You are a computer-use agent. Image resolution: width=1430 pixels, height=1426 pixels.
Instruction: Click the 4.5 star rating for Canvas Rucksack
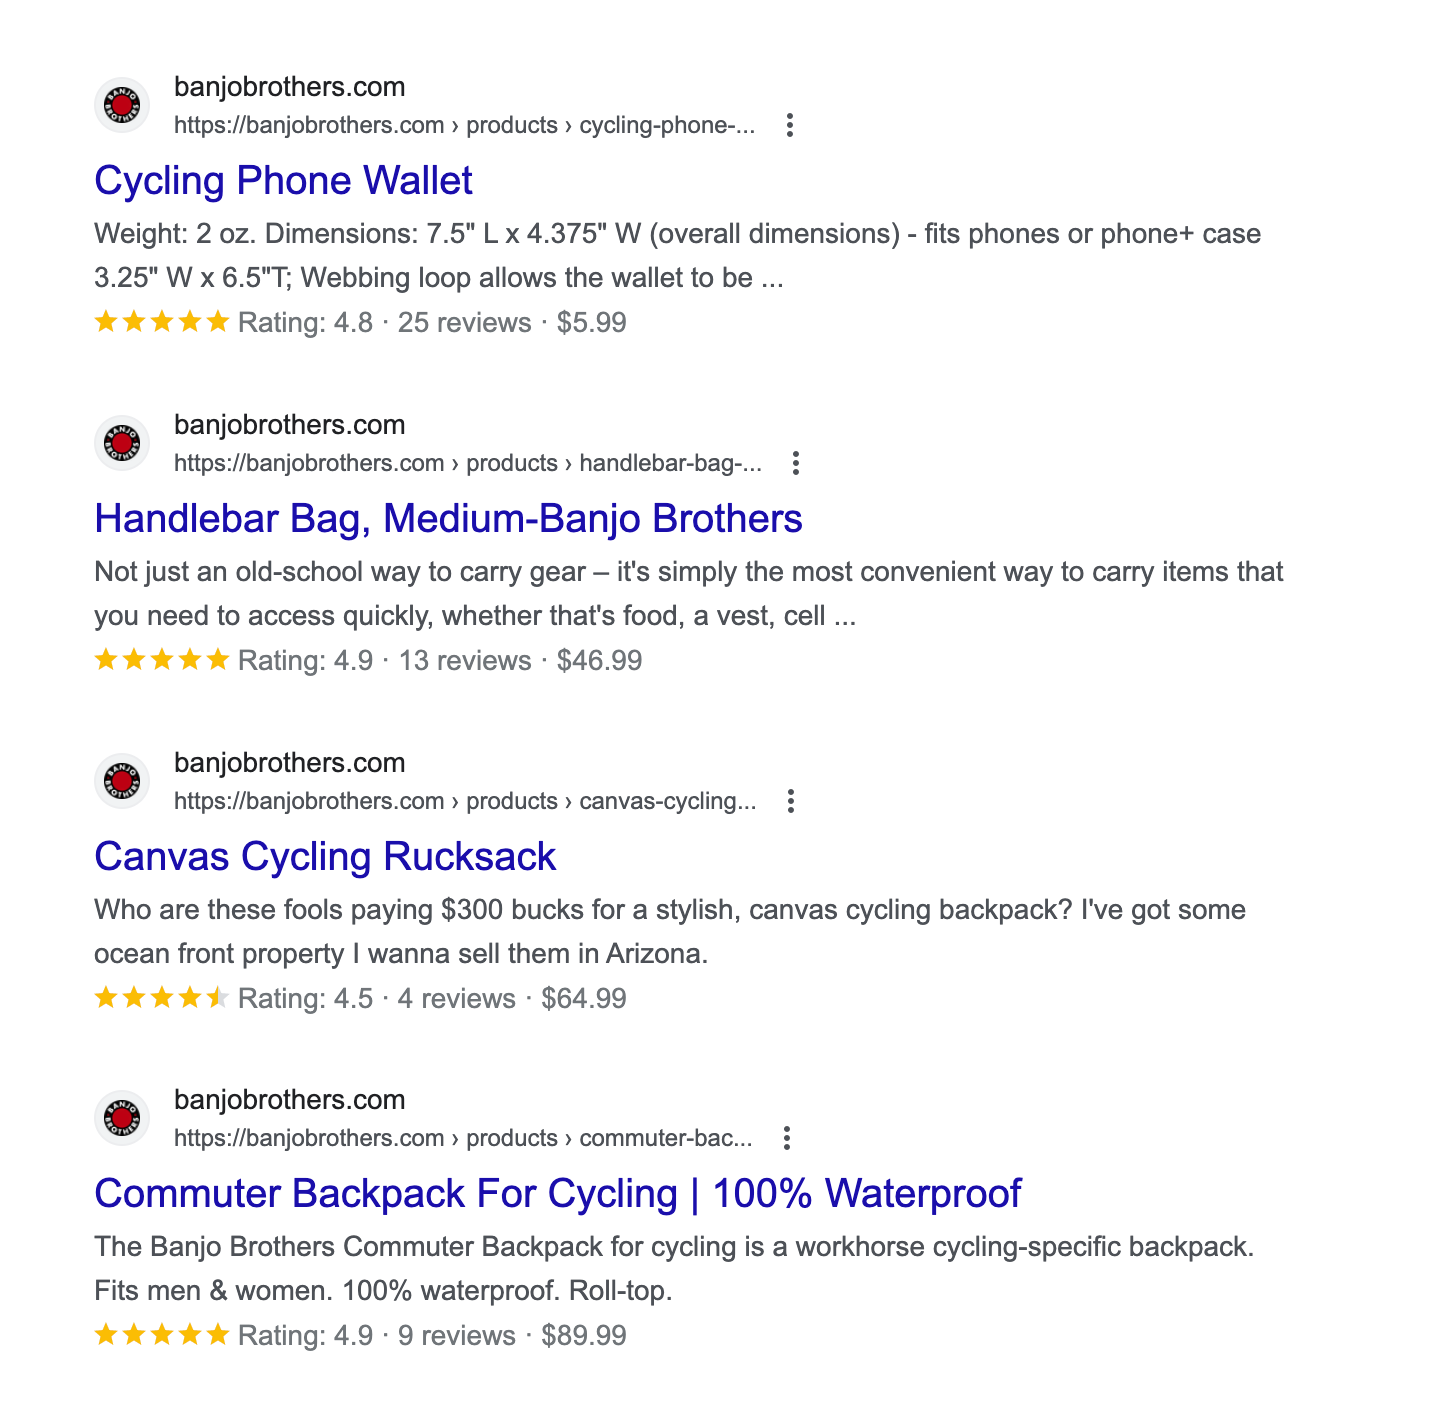click(x=162, y=998)
